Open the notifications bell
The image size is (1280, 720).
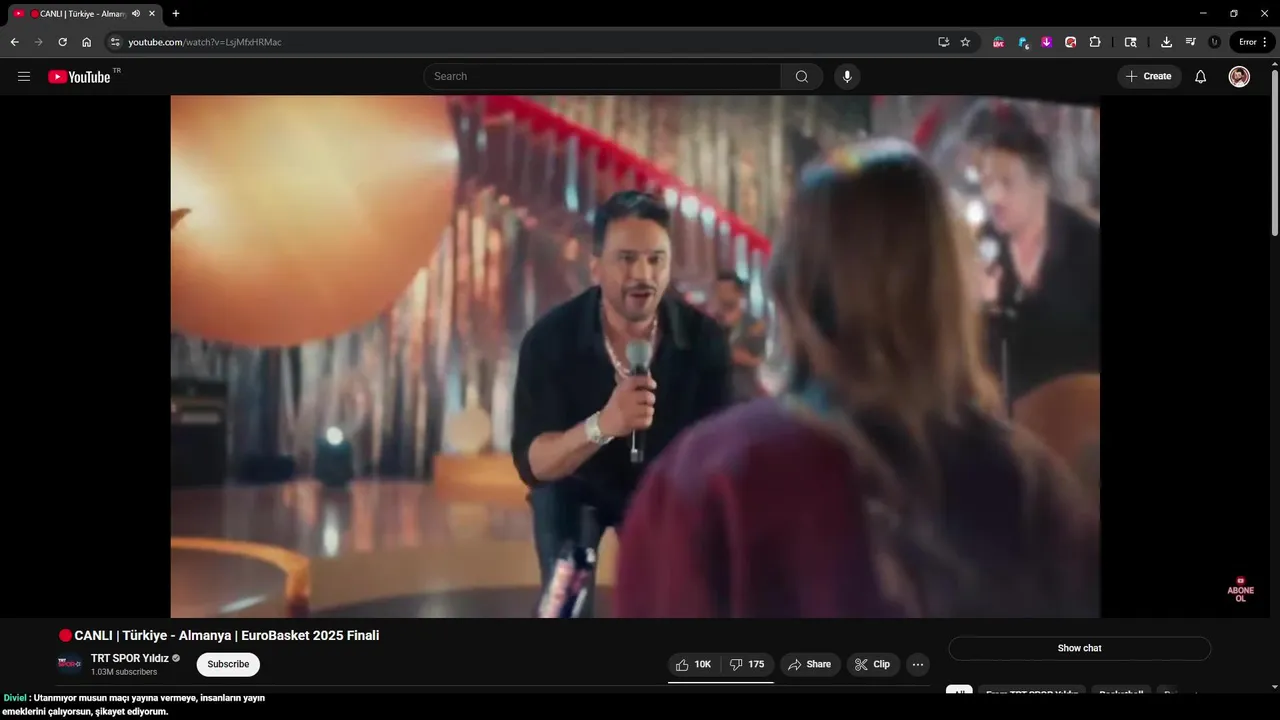point(1201,76)
